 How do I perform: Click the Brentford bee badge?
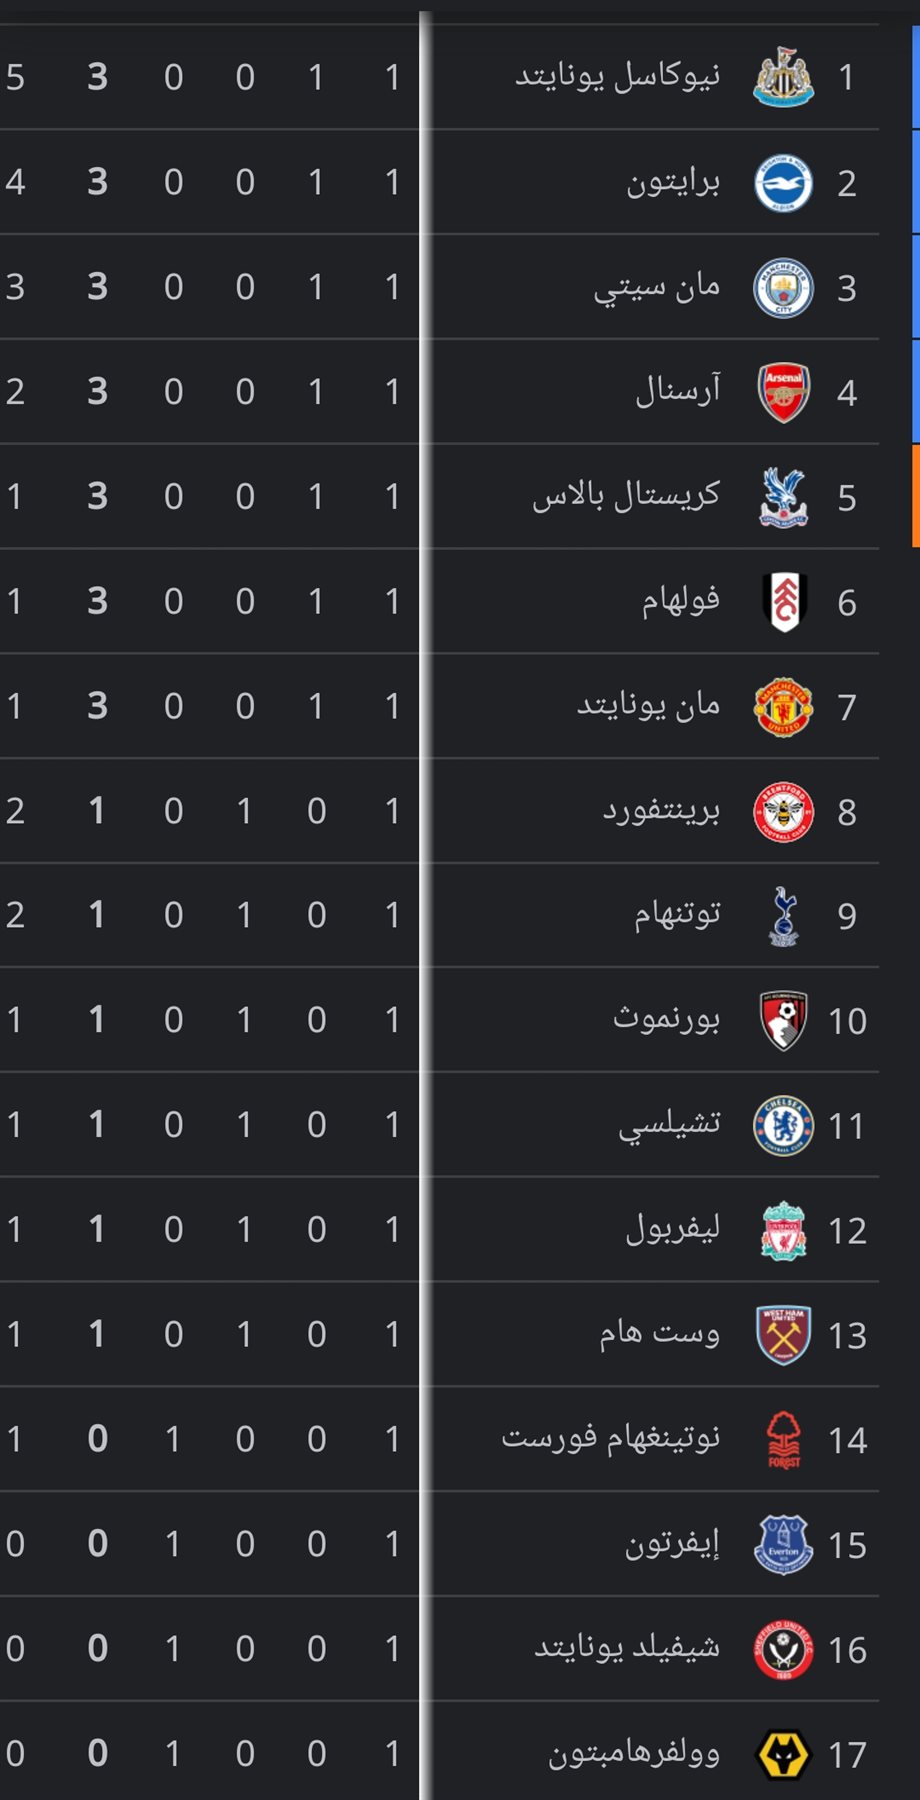tap(783, 812)
